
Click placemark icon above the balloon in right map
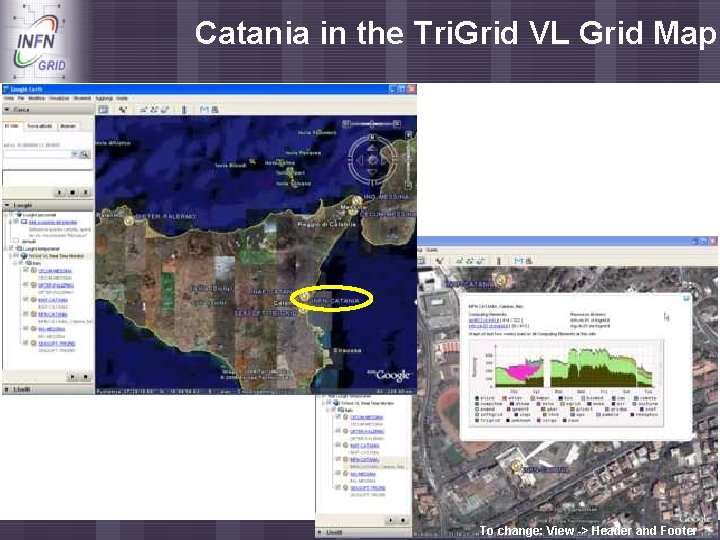[x=500, y=279]
